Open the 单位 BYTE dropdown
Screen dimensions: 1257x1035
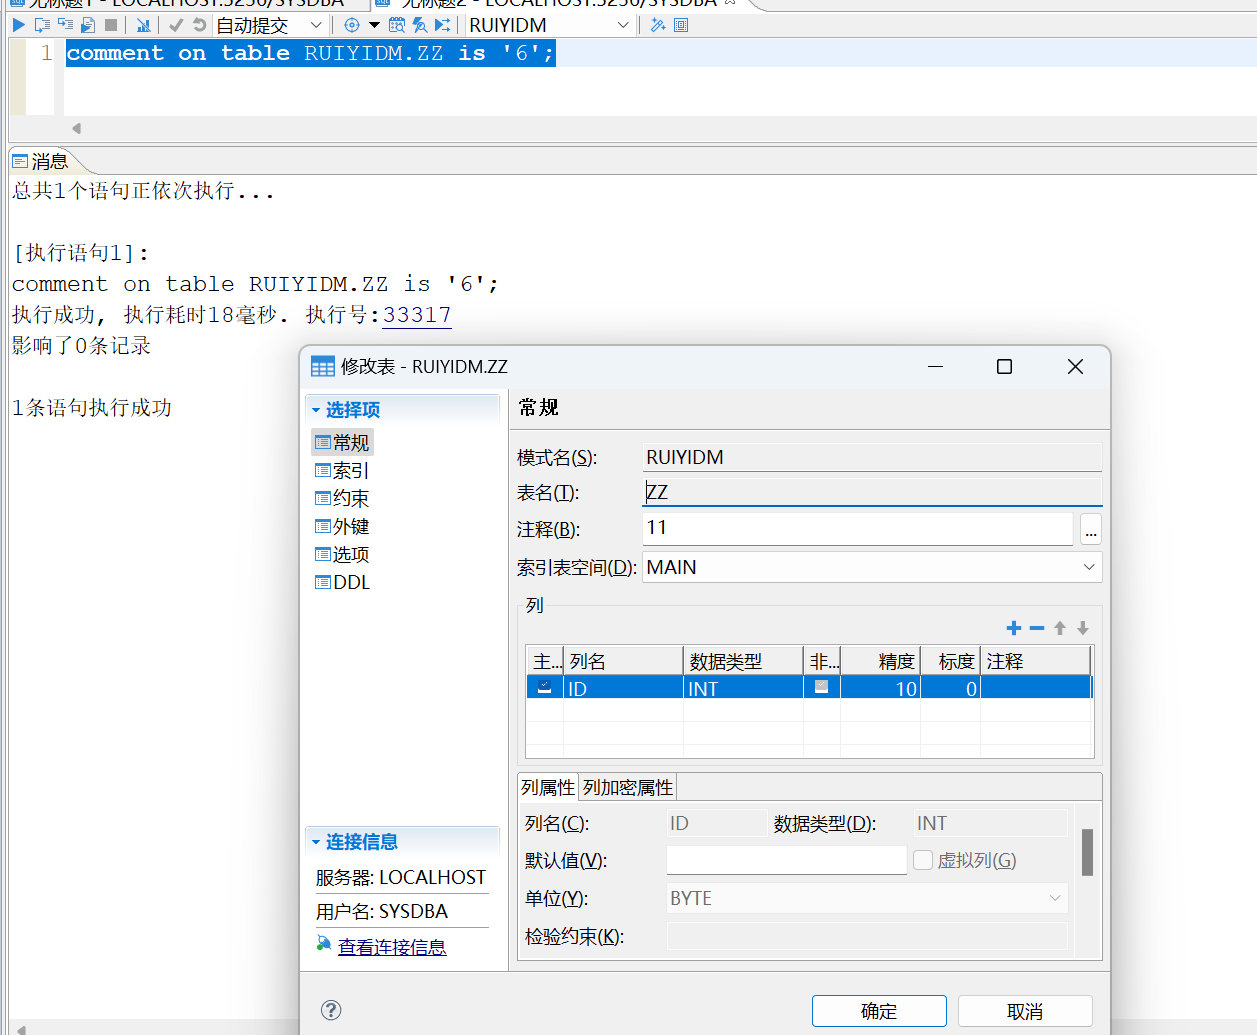(867, 898)
